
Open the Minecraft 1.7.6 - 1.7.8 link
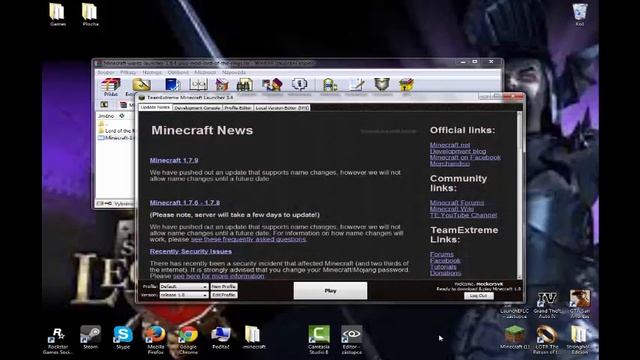(184, 202)
